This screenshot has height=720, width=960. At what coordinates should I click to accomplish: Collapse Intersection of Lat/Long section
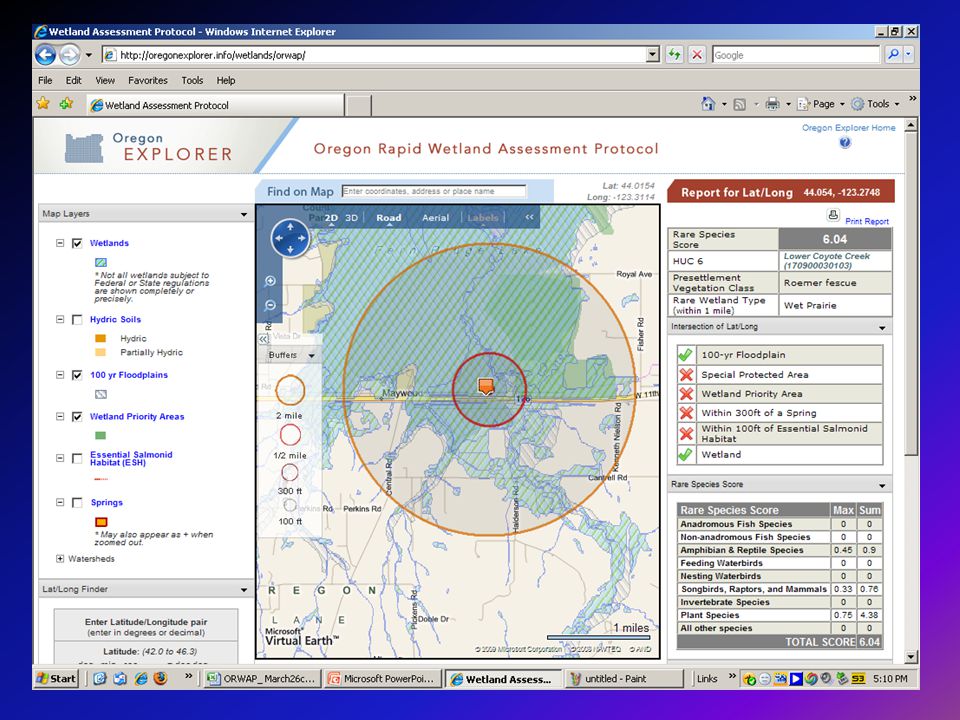pos(882,328)
